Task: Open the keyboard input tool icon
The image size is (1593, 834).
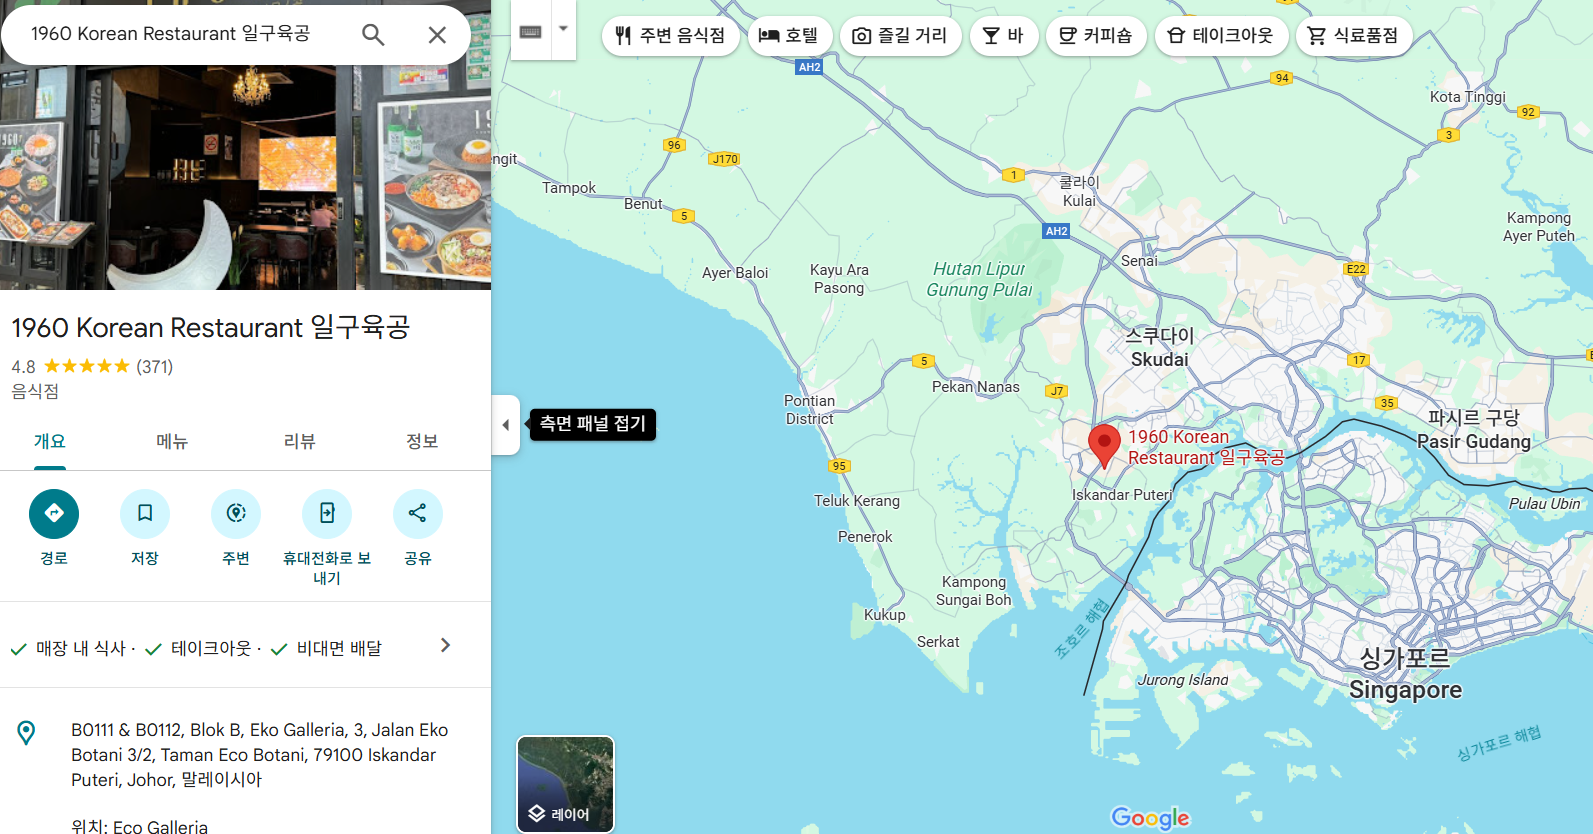Action: (x=531, y=32)
